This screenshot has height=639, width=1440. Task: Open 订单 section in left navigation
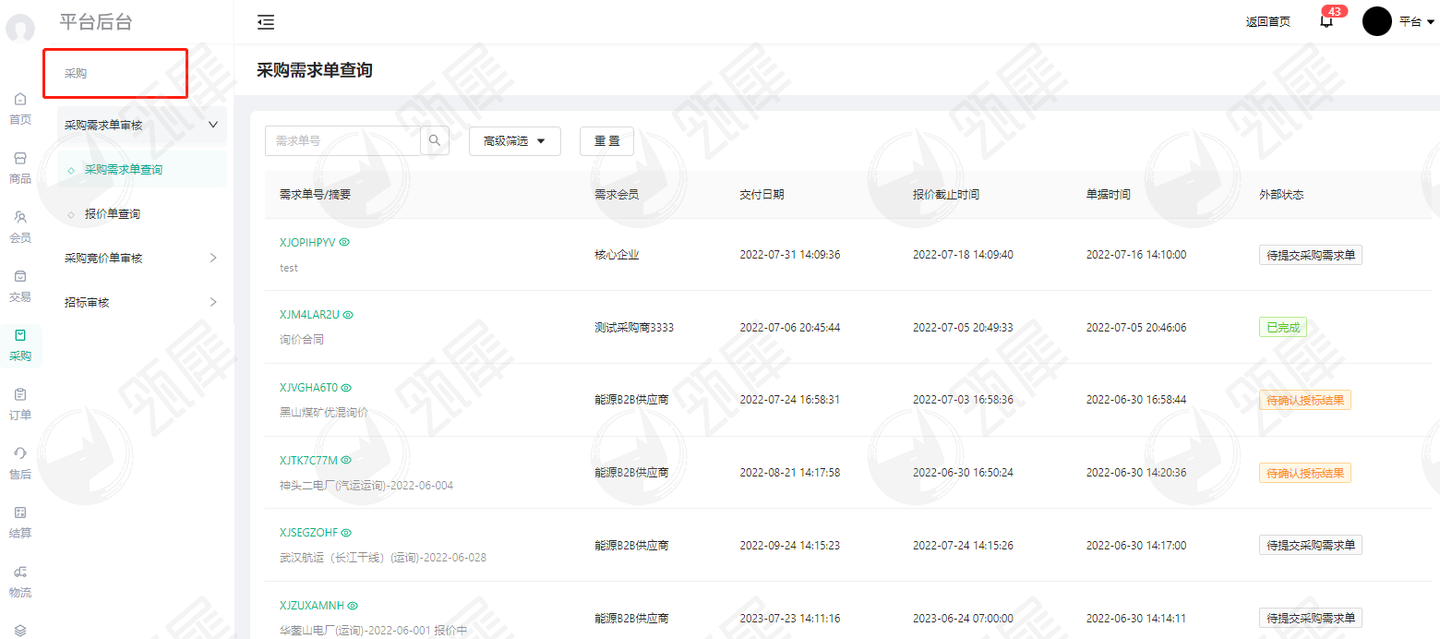pos(20,403)
